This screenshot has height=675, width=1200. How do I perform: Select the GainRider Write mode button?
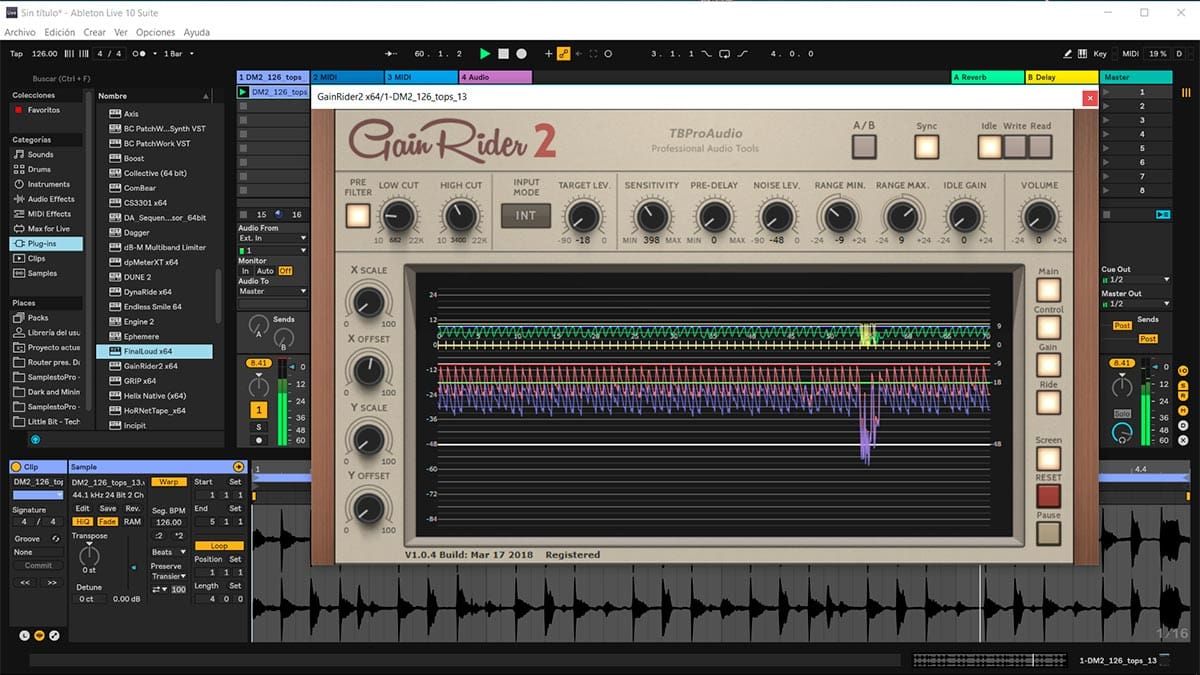pos(1015,147)
